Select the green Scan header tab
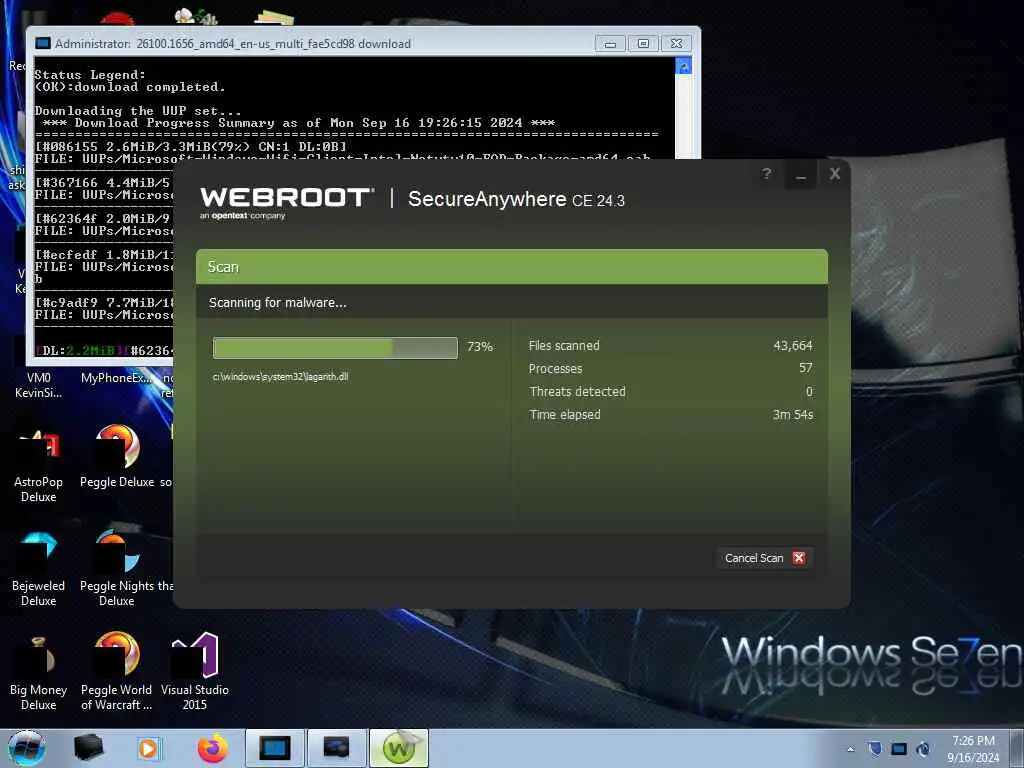This screenshot has width=1024, height=768. tap(512, 266)
